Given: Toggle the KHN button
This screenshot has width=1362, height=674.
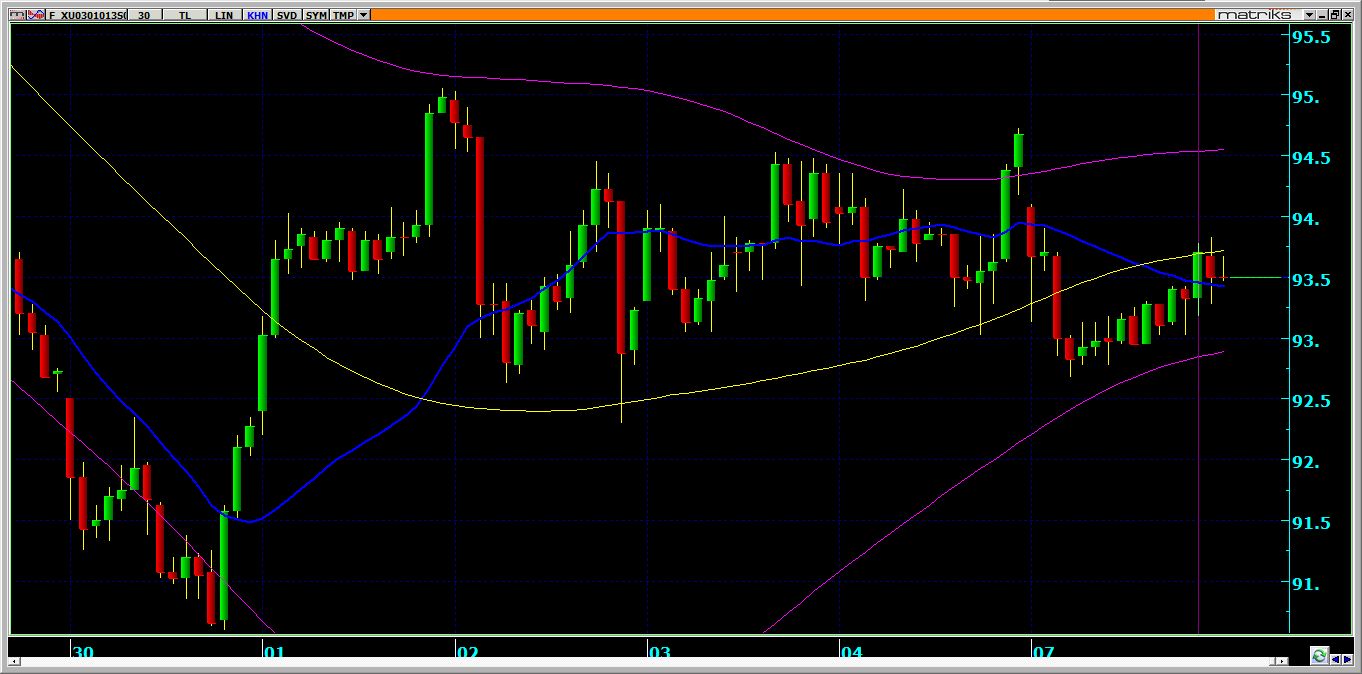Looking at the screenshot, I should click(258, 15).
